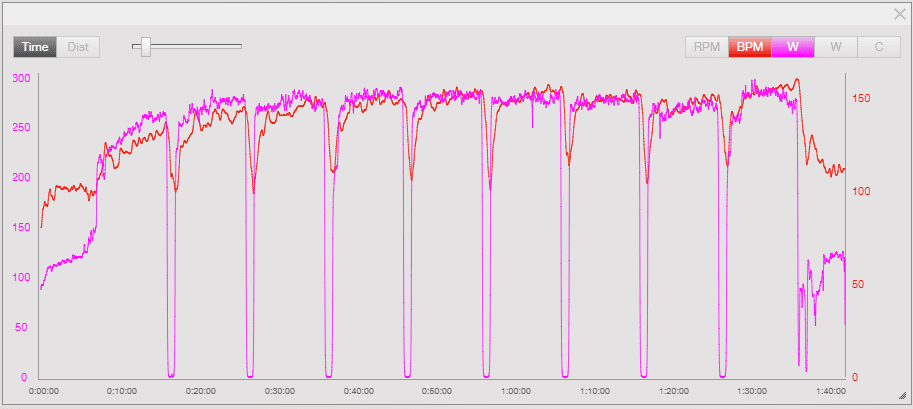Enable the RPM cadence series
This screenshot has width=913, height=409.
(x=706, y=47)
